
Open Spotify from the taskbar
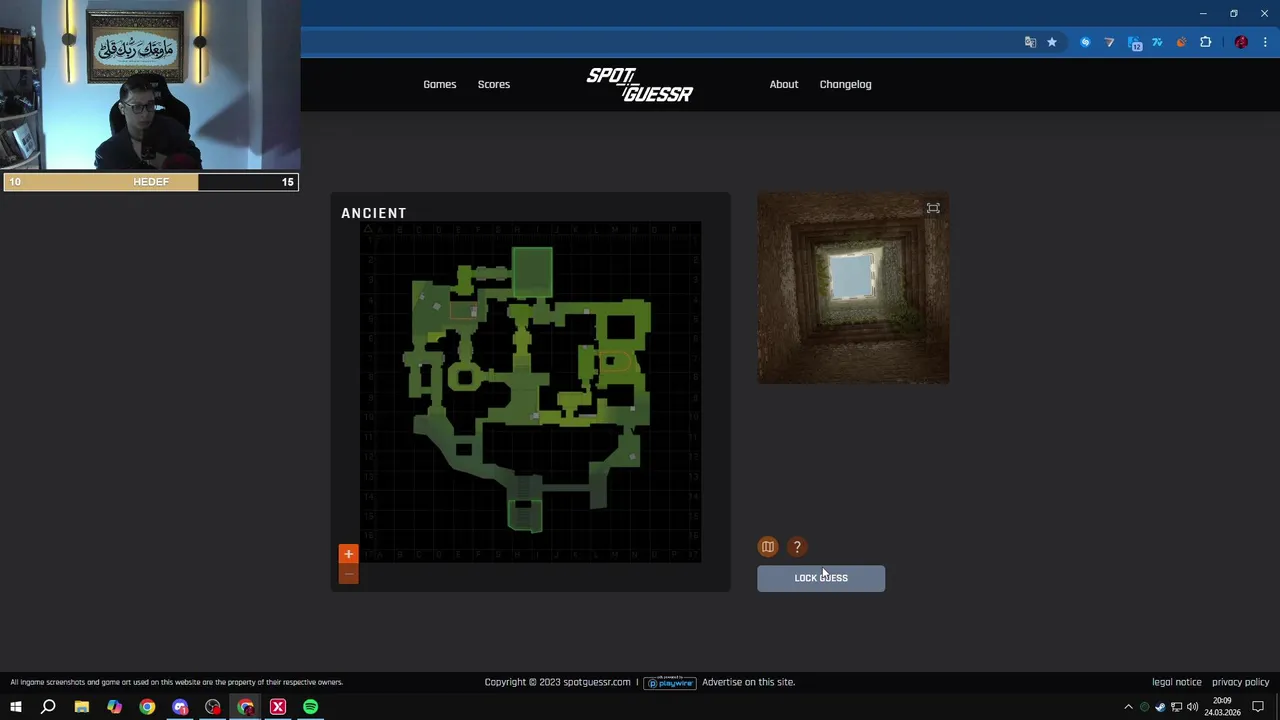click(x=311, y=707)
